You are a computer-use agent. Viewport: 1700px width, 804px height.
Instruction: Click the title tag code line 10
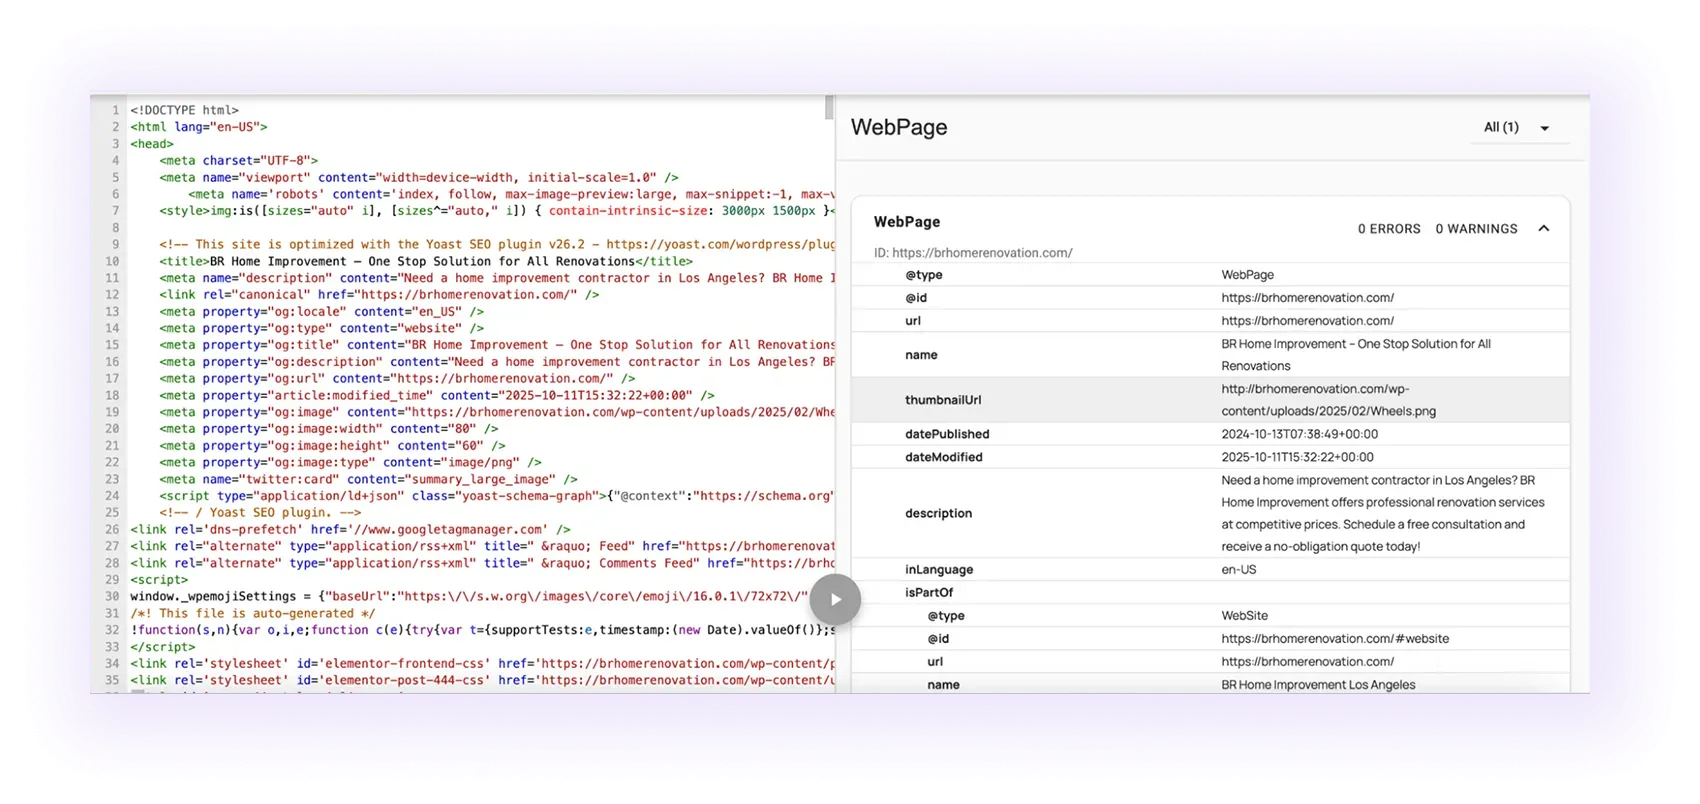click(x=426, y=262)
